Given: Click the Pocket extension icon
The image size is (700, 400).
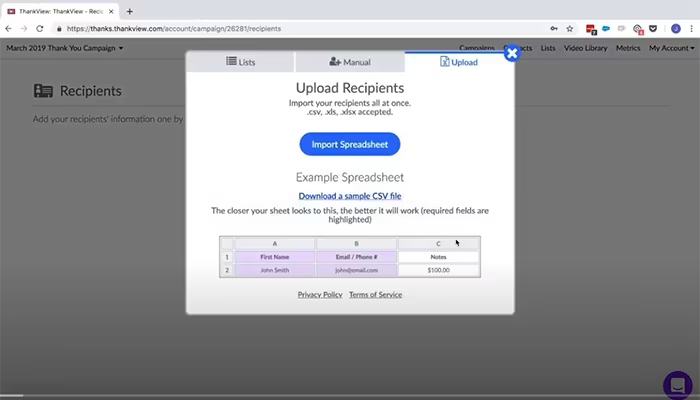Looking at the screenshot, I should pyautogui.click(x=653, y=29).
